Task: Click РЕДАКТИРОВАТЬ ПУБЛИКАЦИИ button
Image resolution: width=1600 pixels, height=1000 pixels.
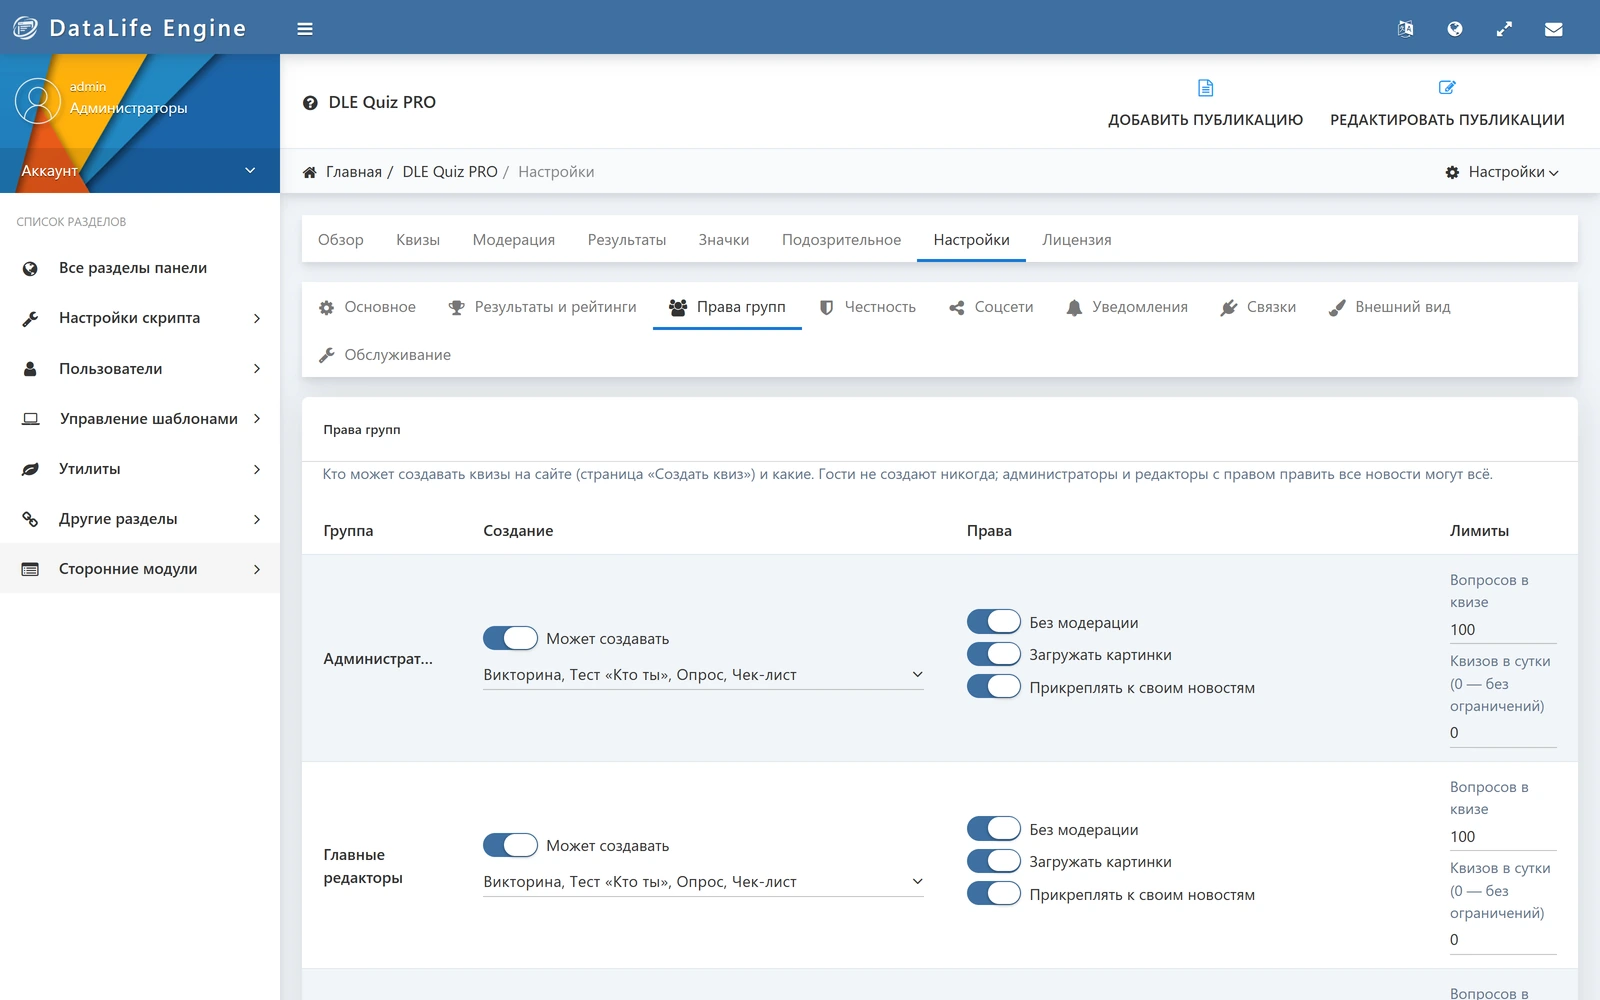Action: point(1447,103)
